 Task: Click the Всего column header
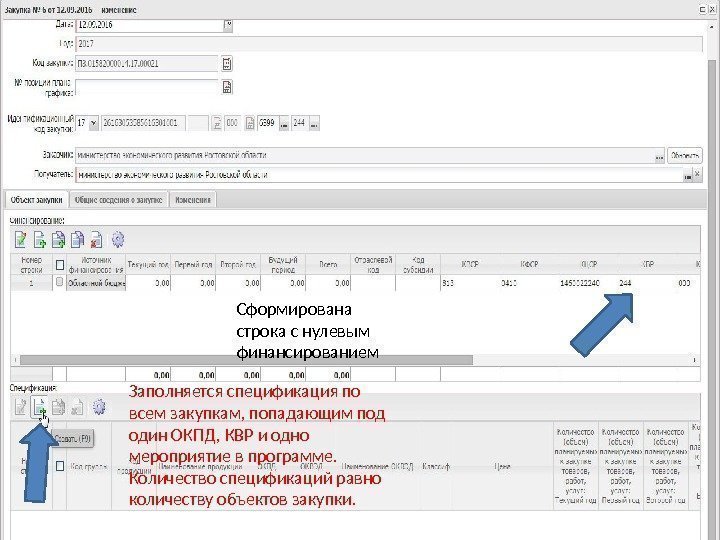[328, 265]
